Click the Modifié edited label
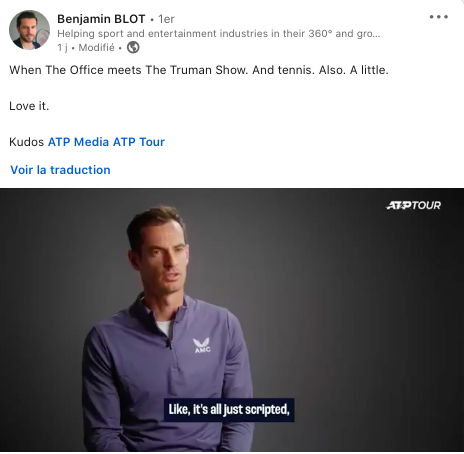Viewport: 464px width, 454px height. point(96,48)
